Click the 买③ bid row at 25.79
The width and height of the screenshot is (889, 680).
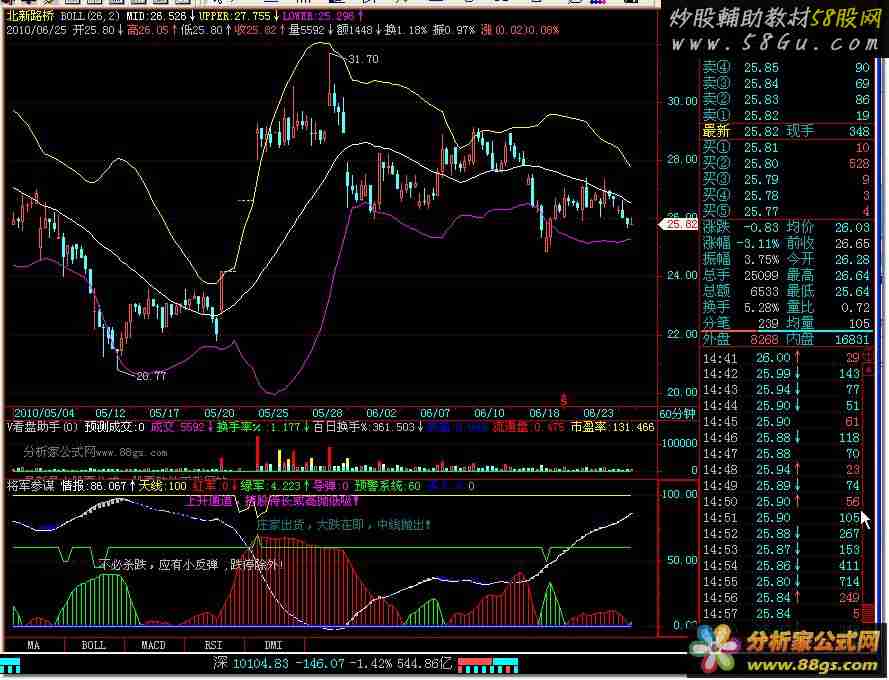pyautogui.click(x=786, y=179)
